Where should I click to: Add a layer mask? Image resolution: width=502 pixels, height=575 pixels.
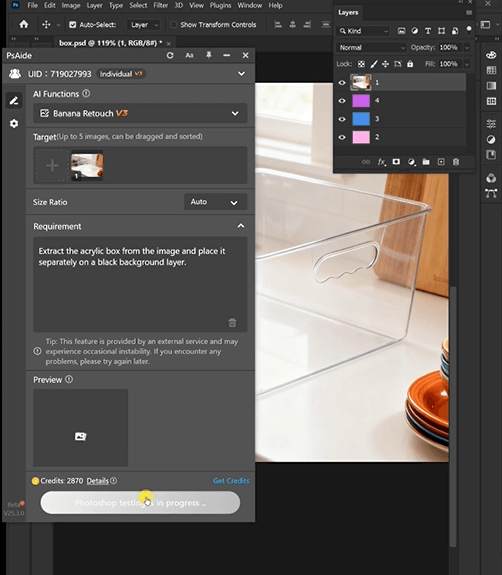point(396,162)
